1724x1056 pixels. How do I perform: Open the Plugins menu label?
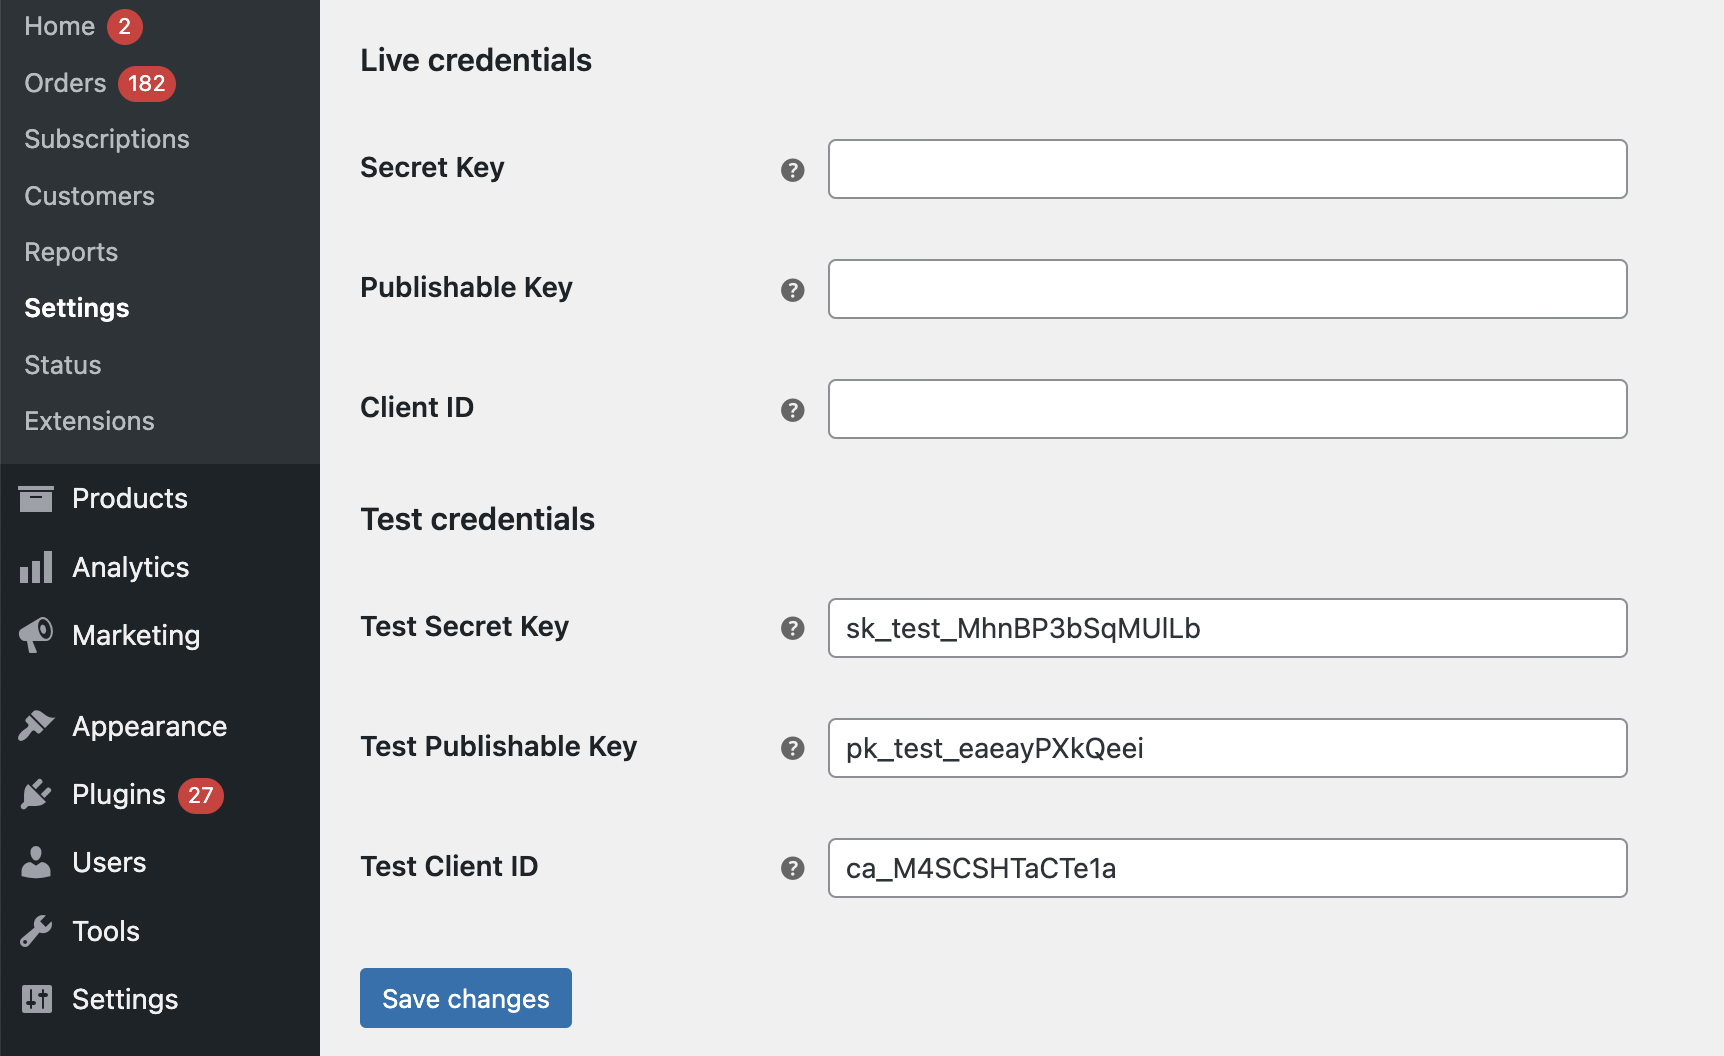pyautogui.click(x=119, y=794)
